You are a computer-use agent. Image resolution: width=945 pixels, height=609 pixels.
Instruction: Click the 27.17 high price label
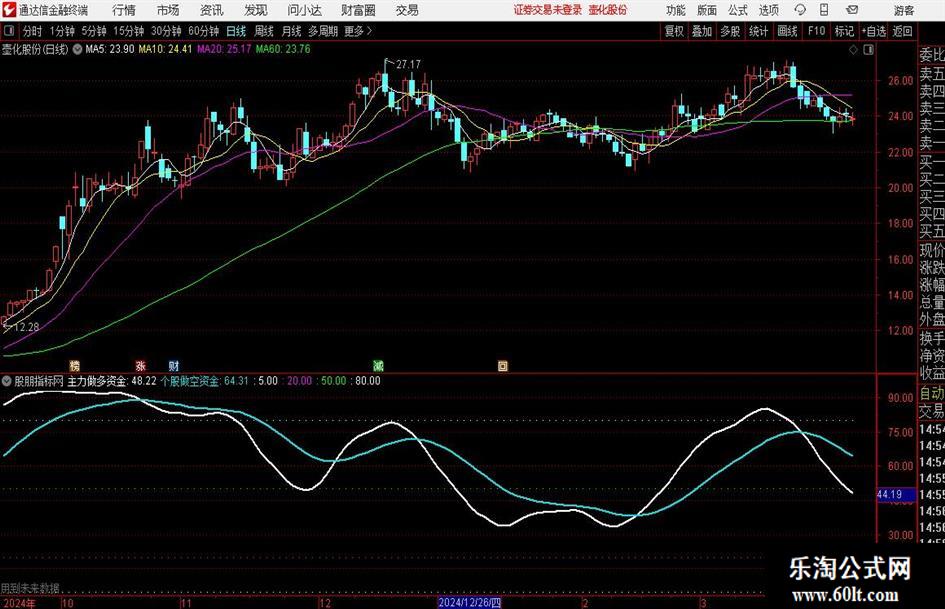click(x=409, y=65)
